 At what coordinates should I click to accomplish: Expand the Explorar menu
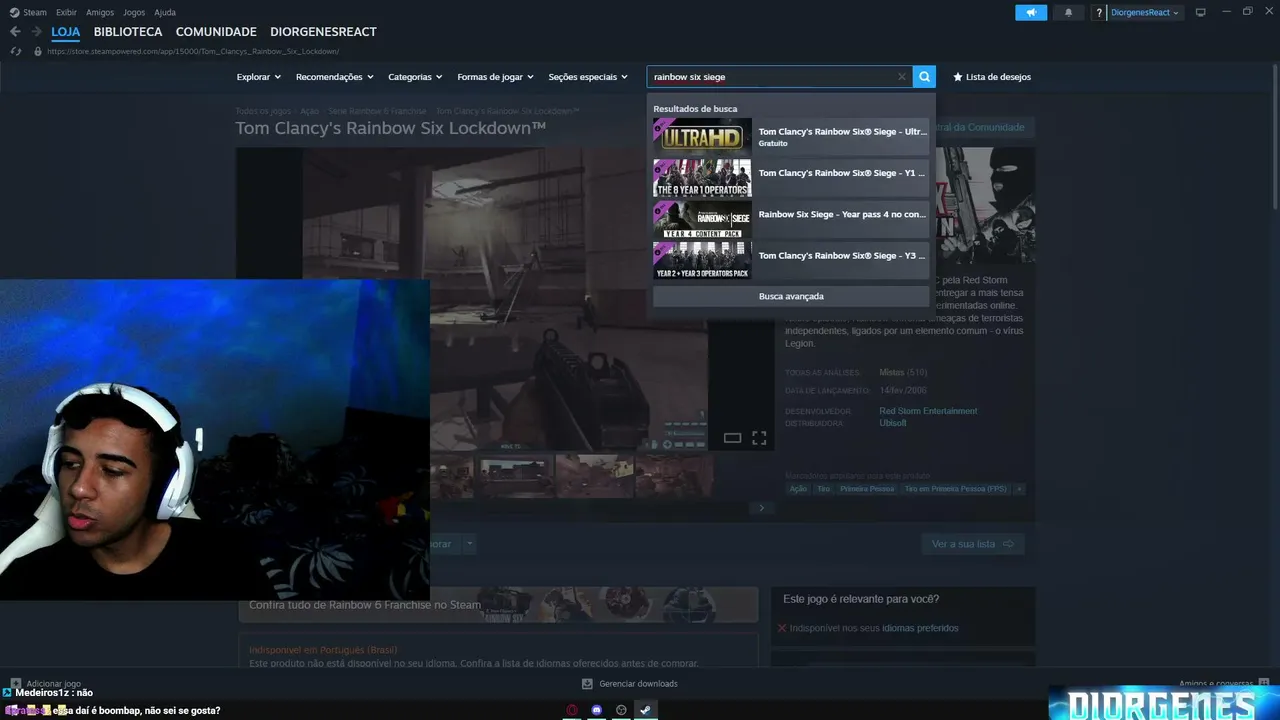coord(259,77)
